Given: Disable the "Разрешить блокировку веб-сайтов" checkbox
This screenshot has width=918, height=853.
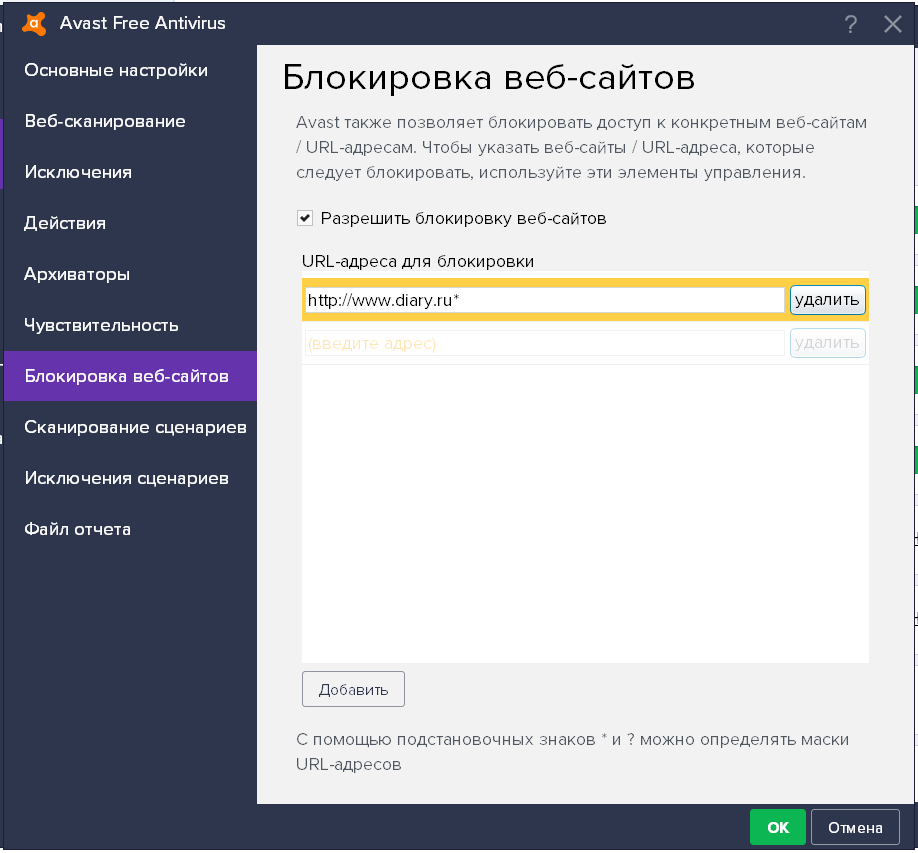Looking at the screenshot, I should click(306, 217).
